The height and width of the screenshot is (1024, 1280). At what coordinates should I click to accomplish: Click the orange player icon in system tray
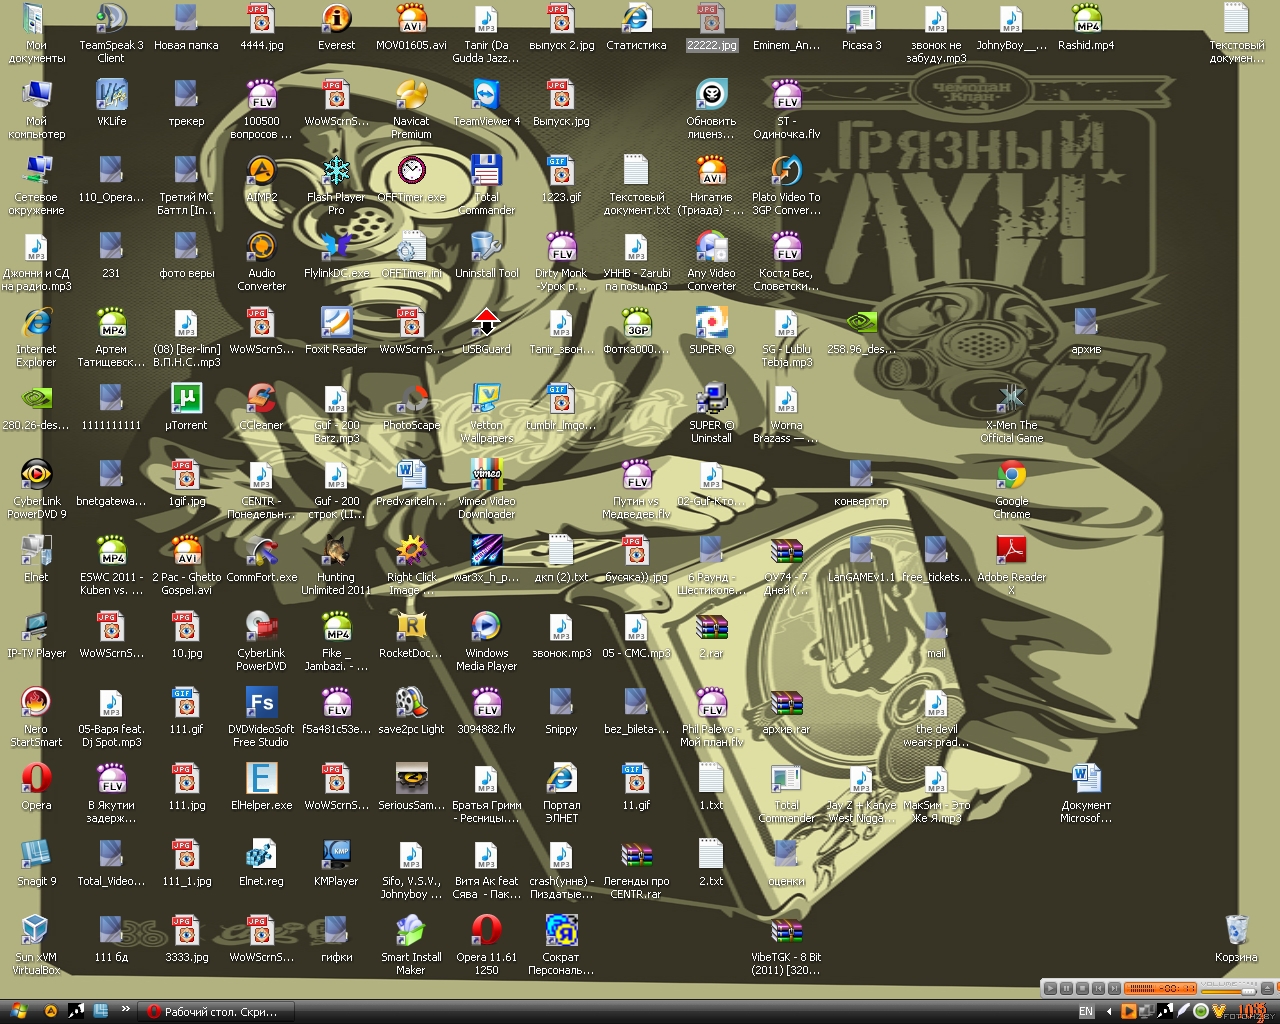click(1128, 1012)
